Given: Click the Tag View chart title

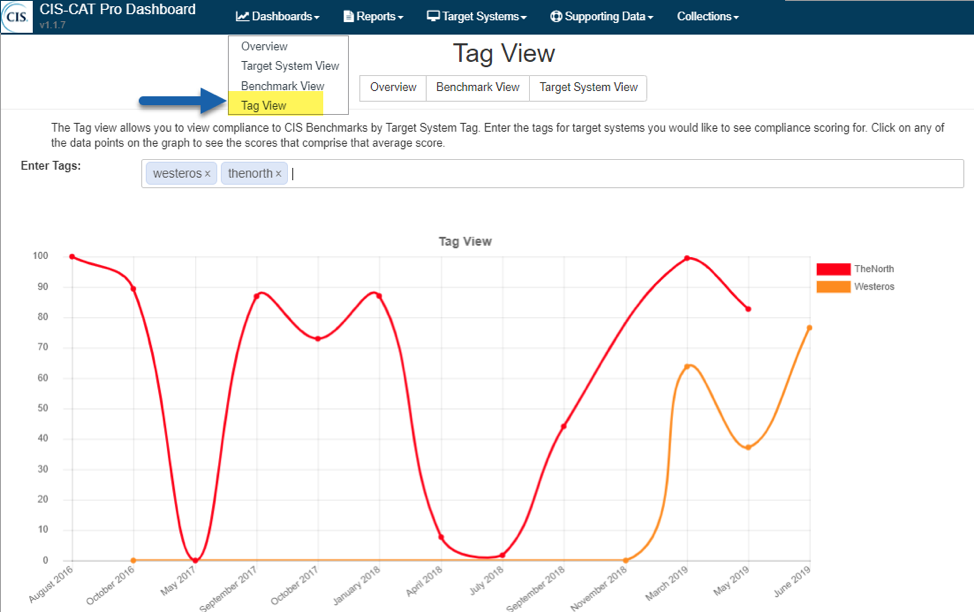Looking at the screenshot, I should (x=465, y=241).
